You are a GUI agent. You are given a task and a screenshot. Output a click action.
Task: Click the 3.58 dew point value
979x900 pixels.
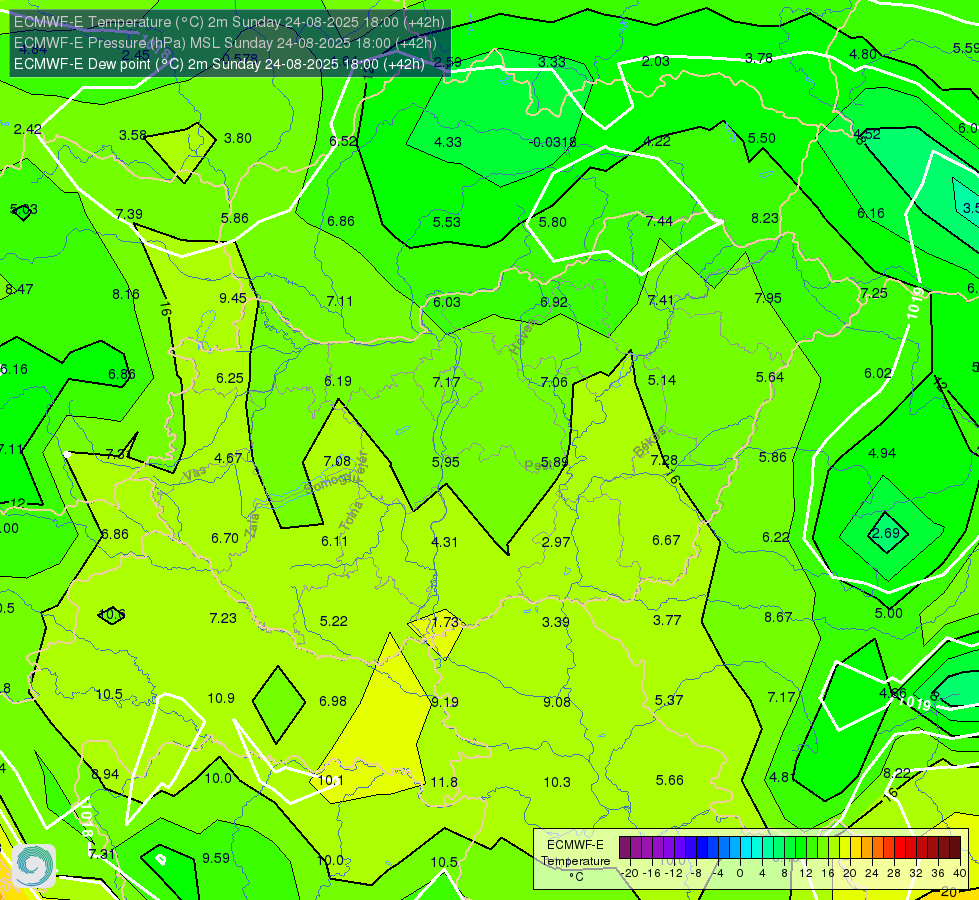click(132, 135)
